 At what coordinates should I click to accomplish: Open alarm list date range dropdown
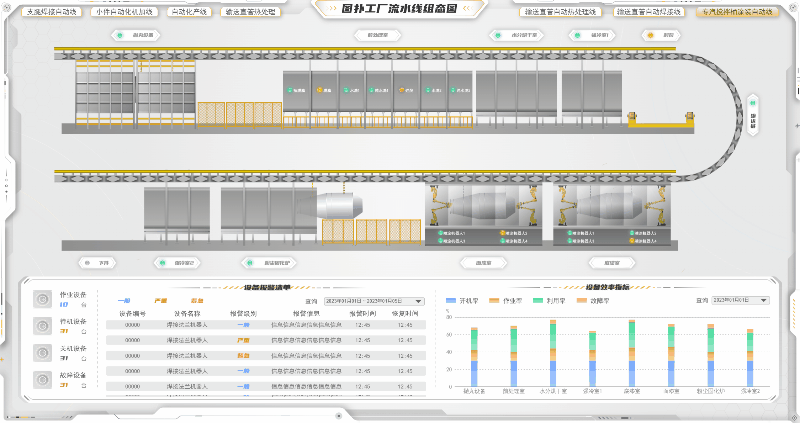[374, 301]
